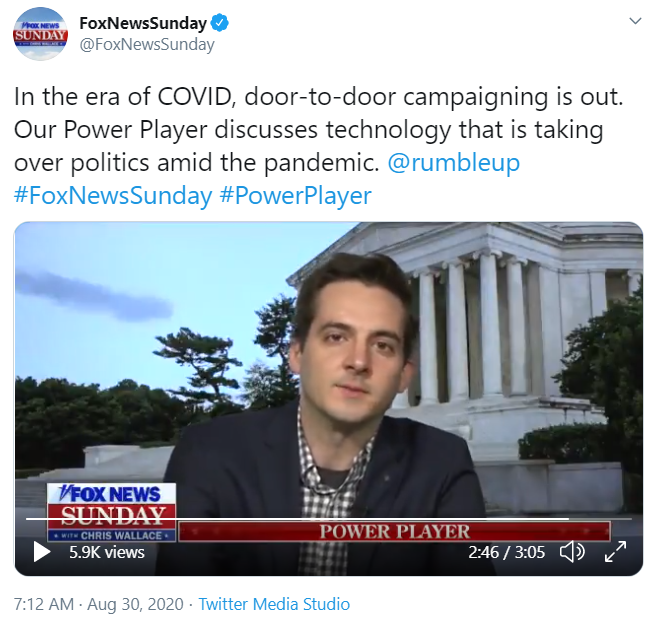Open the Twitter Media Studio source link
The height and width of the screenshot is (625, 661).
coord(274,604)
